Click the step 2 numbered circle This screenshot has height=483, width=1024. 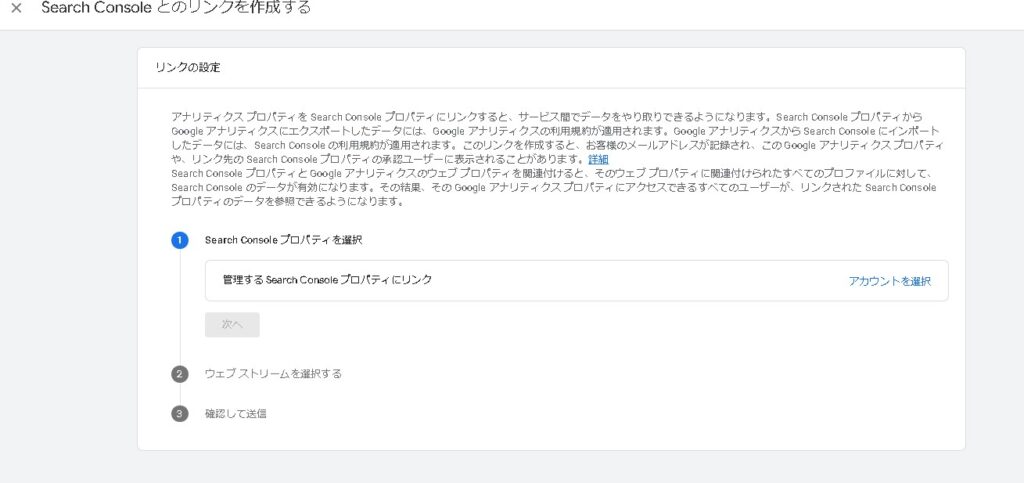[x=180, y=374]
